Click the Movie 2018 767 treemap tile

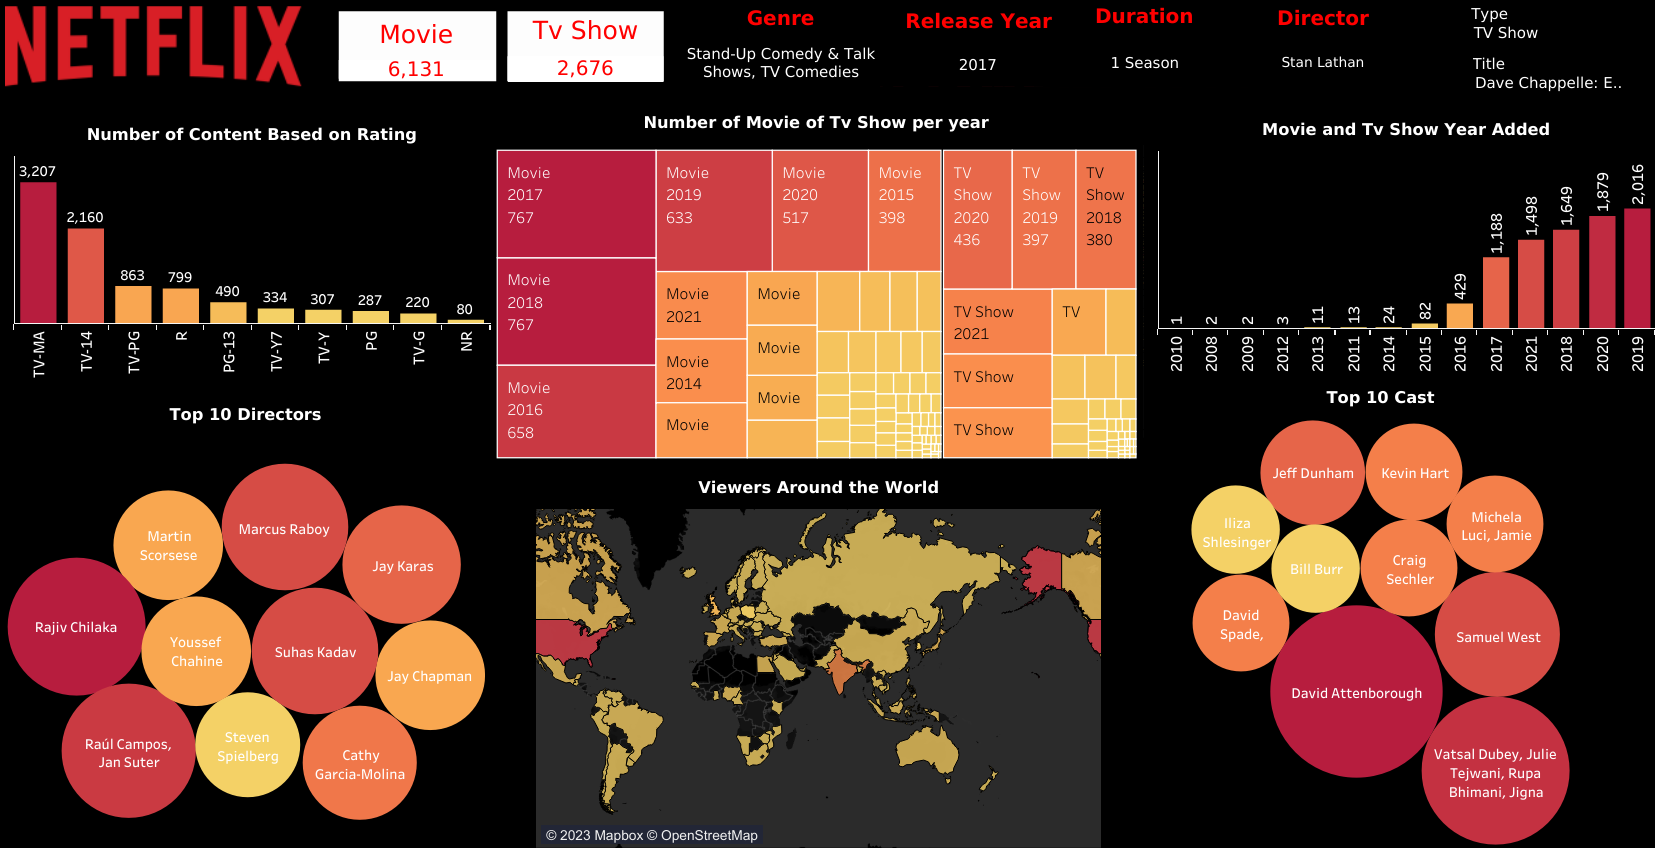(576, 311)
